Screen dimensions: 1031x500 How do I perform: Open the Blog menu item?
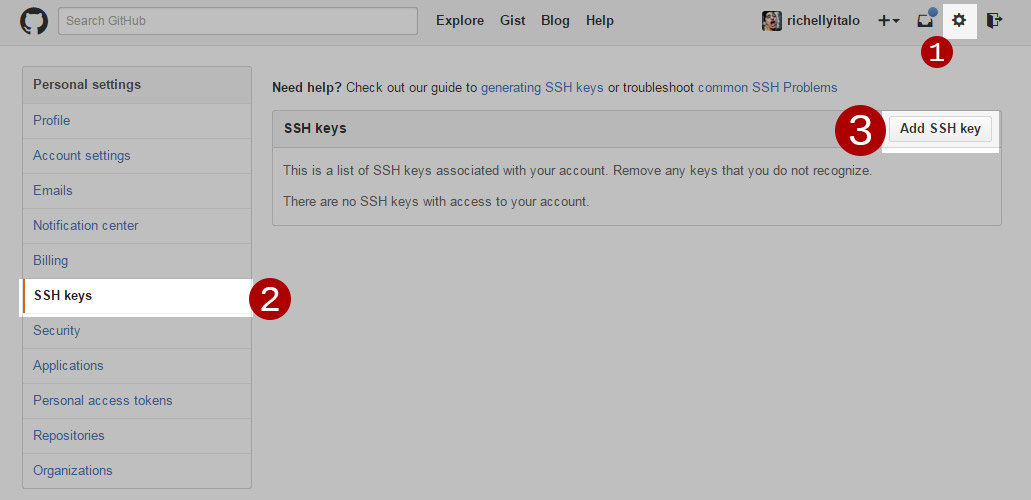555,21
